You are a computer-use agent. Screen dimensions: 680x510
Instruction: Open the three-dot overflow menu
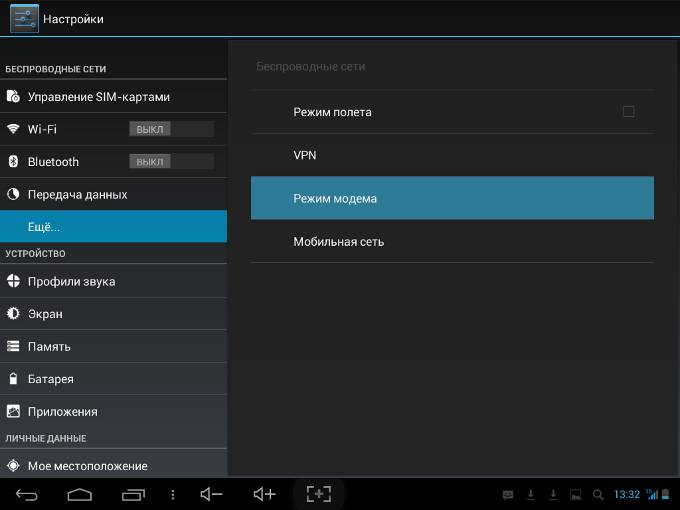173,494
